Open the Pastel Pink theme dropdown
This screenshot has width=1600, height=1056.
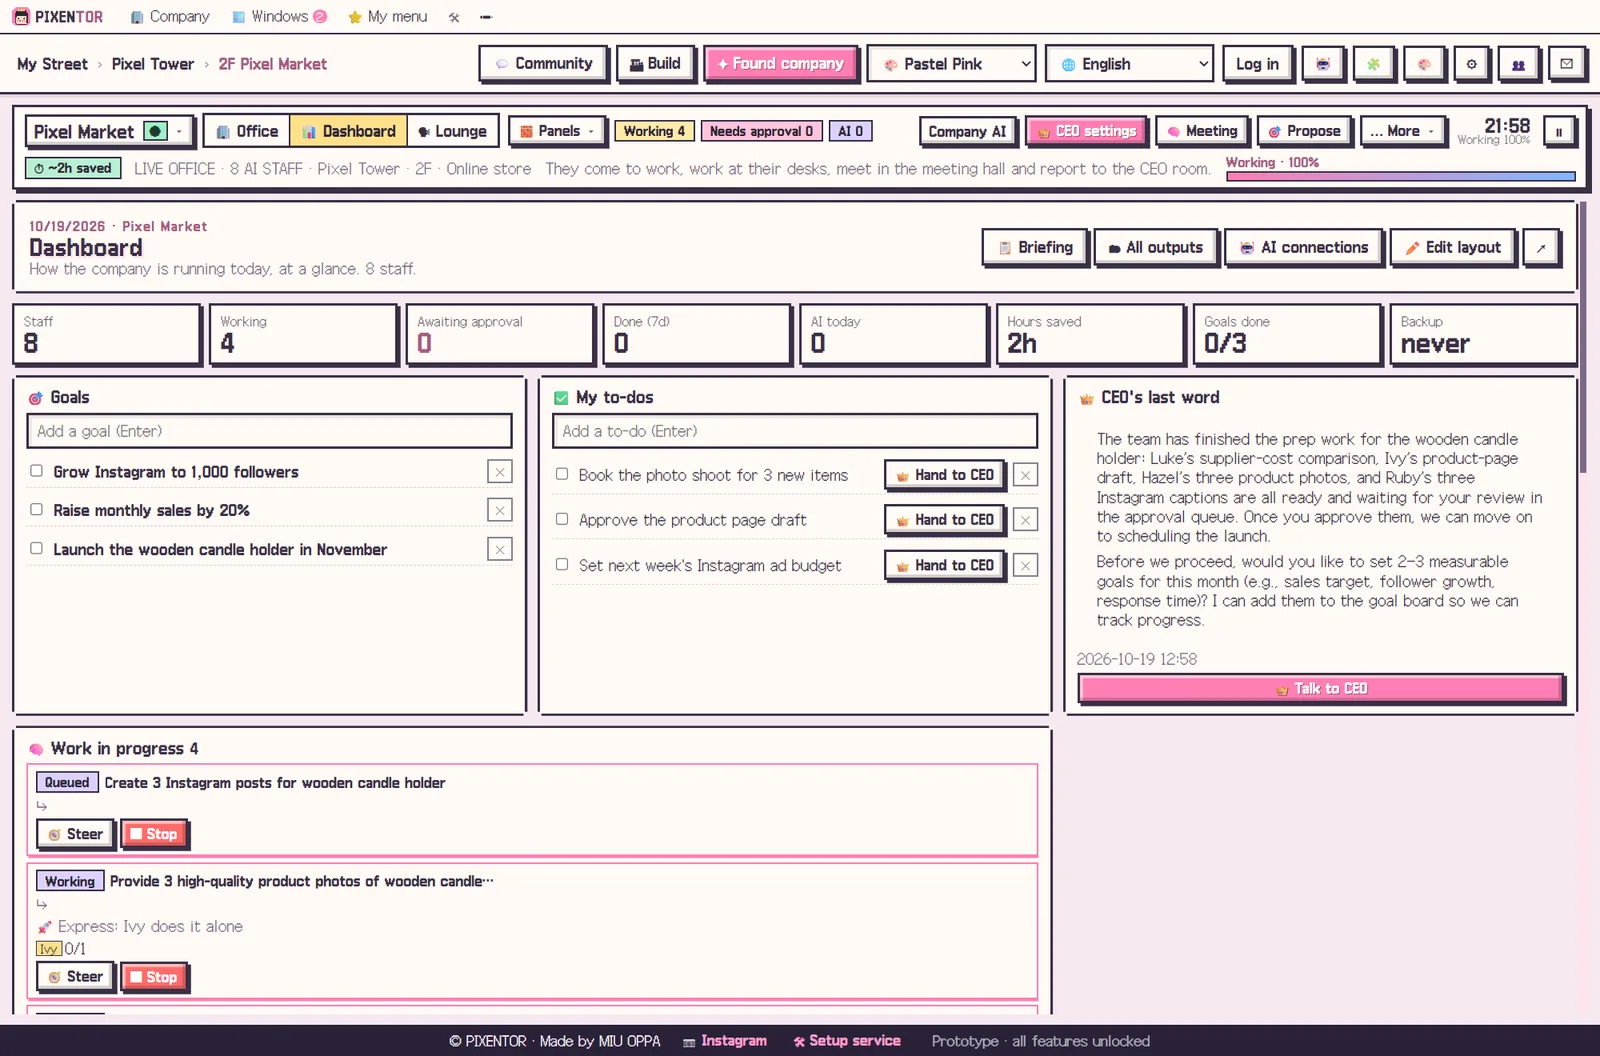coord(951,64)
